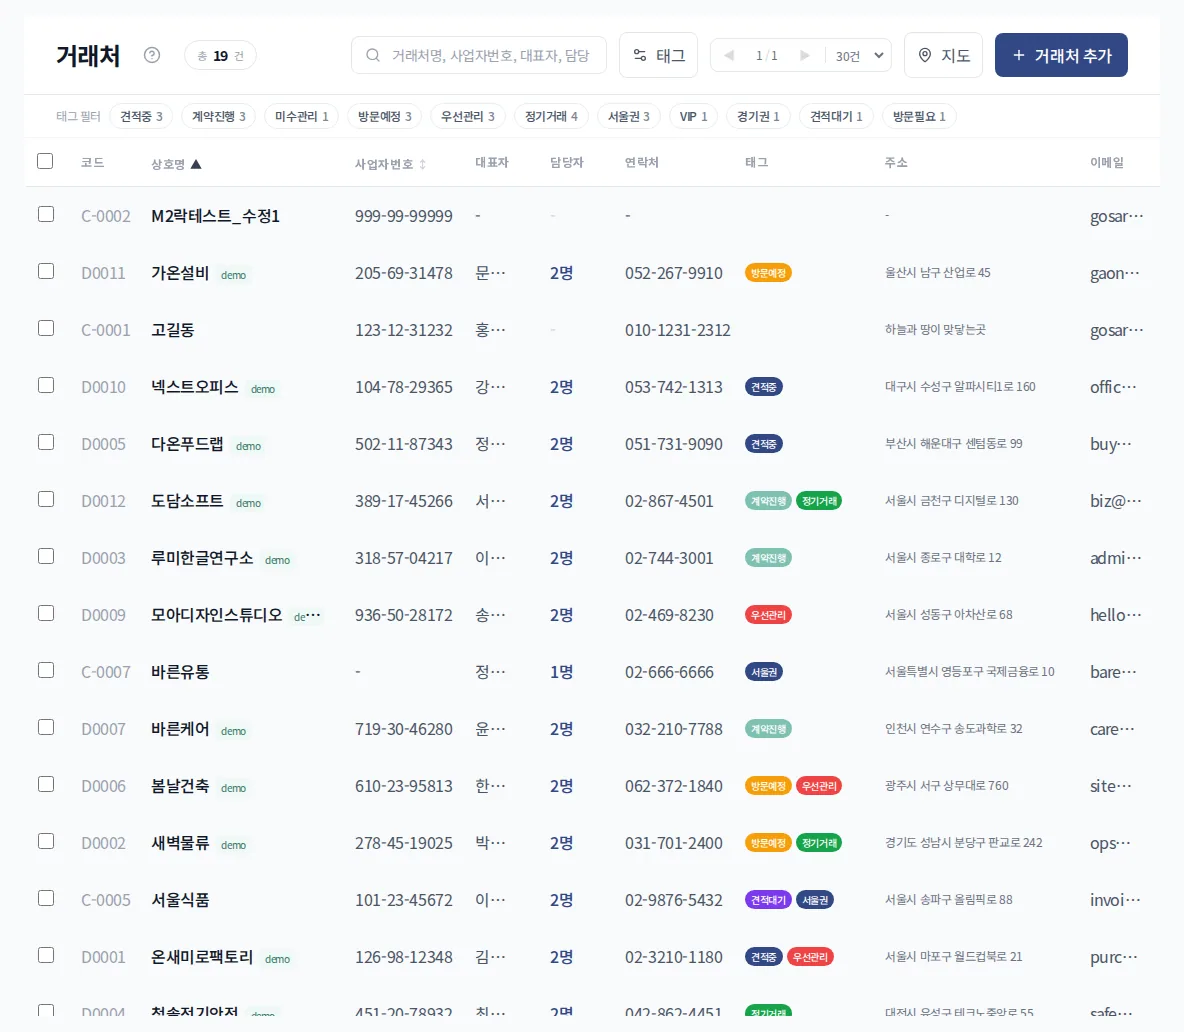
Task: Go to previous page arrow
Action: click(x=729, y=55)
